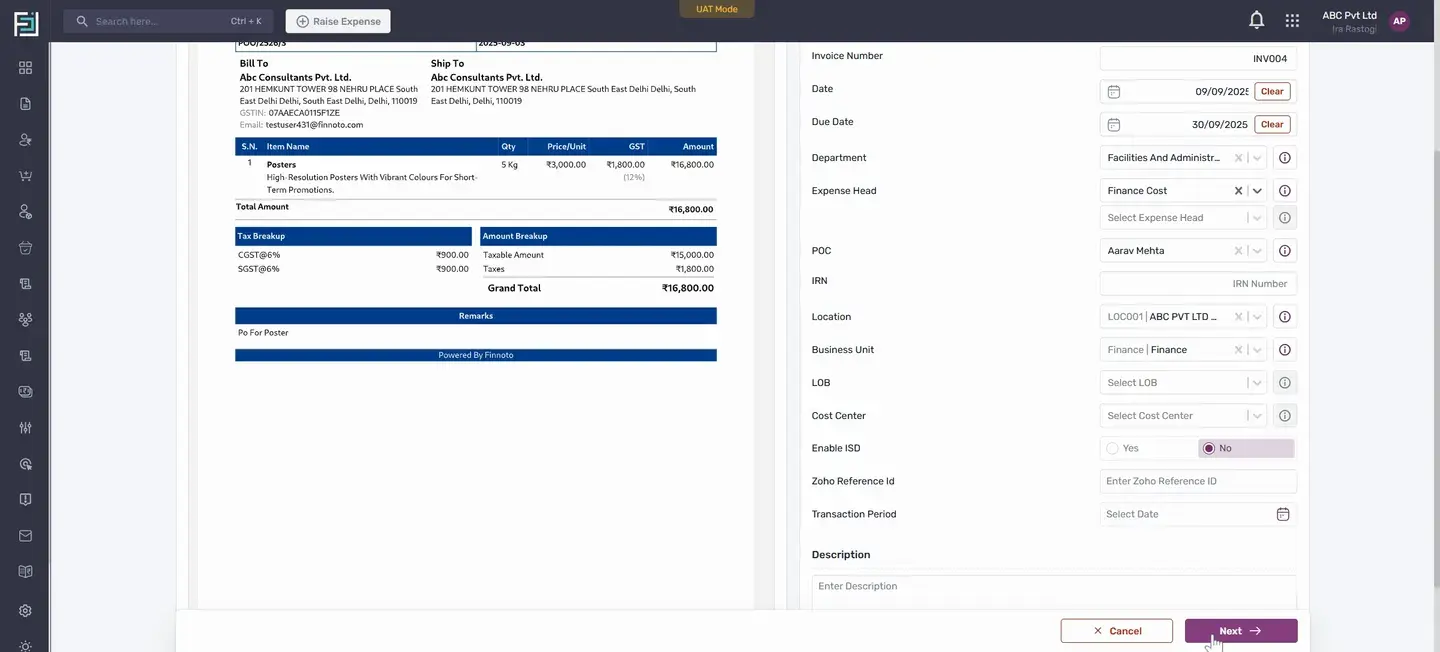Open the dashboard grid icon in sidebar

(26, 68)
